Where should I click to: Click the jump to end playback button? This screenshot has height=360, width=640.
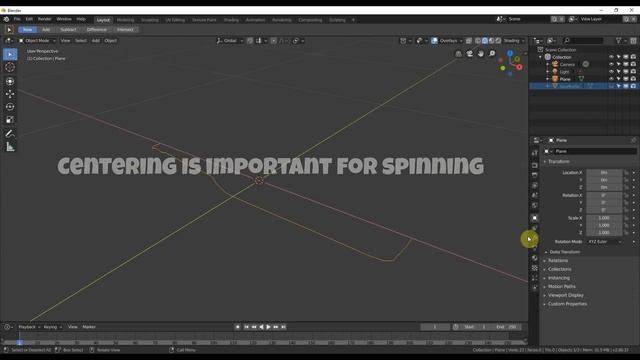(283, 327)
